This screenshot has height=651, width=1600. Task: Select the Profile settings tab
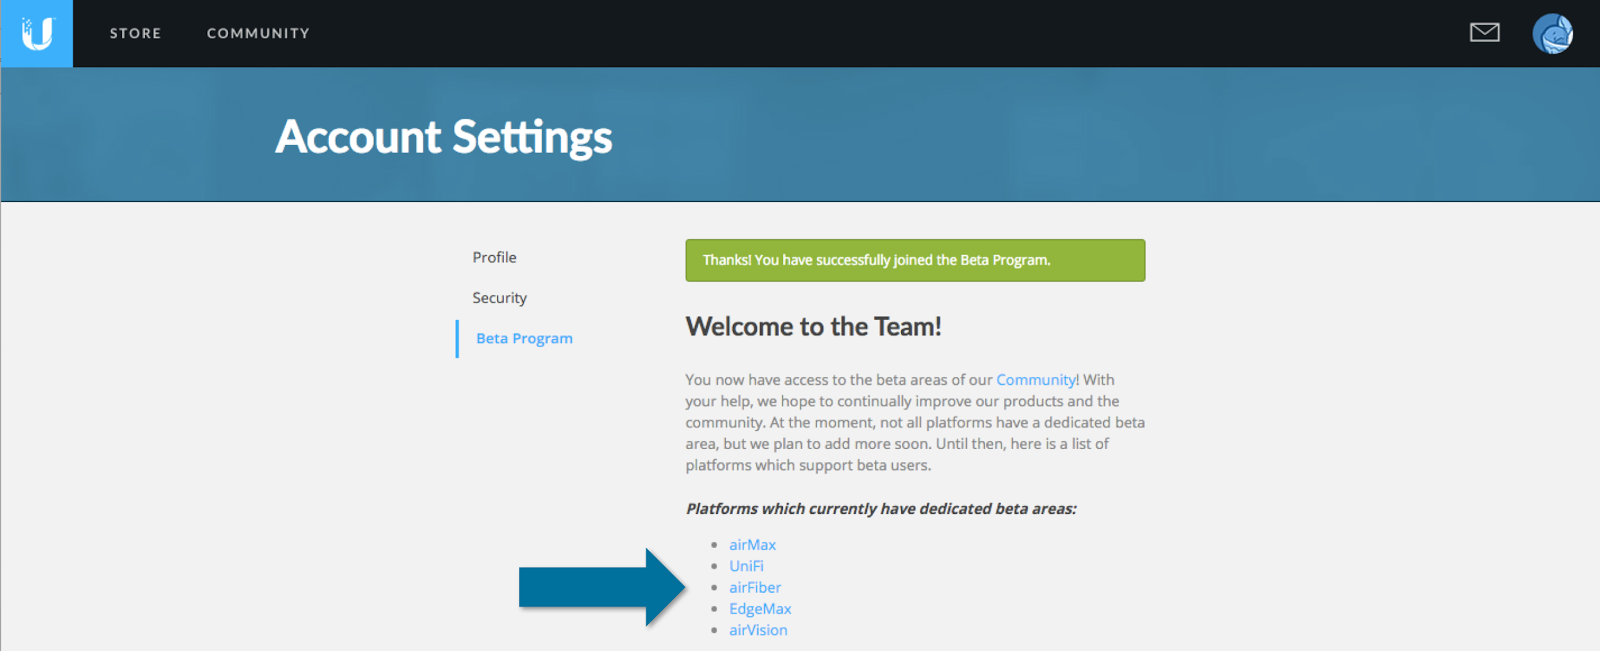click(x=494, y=257)
